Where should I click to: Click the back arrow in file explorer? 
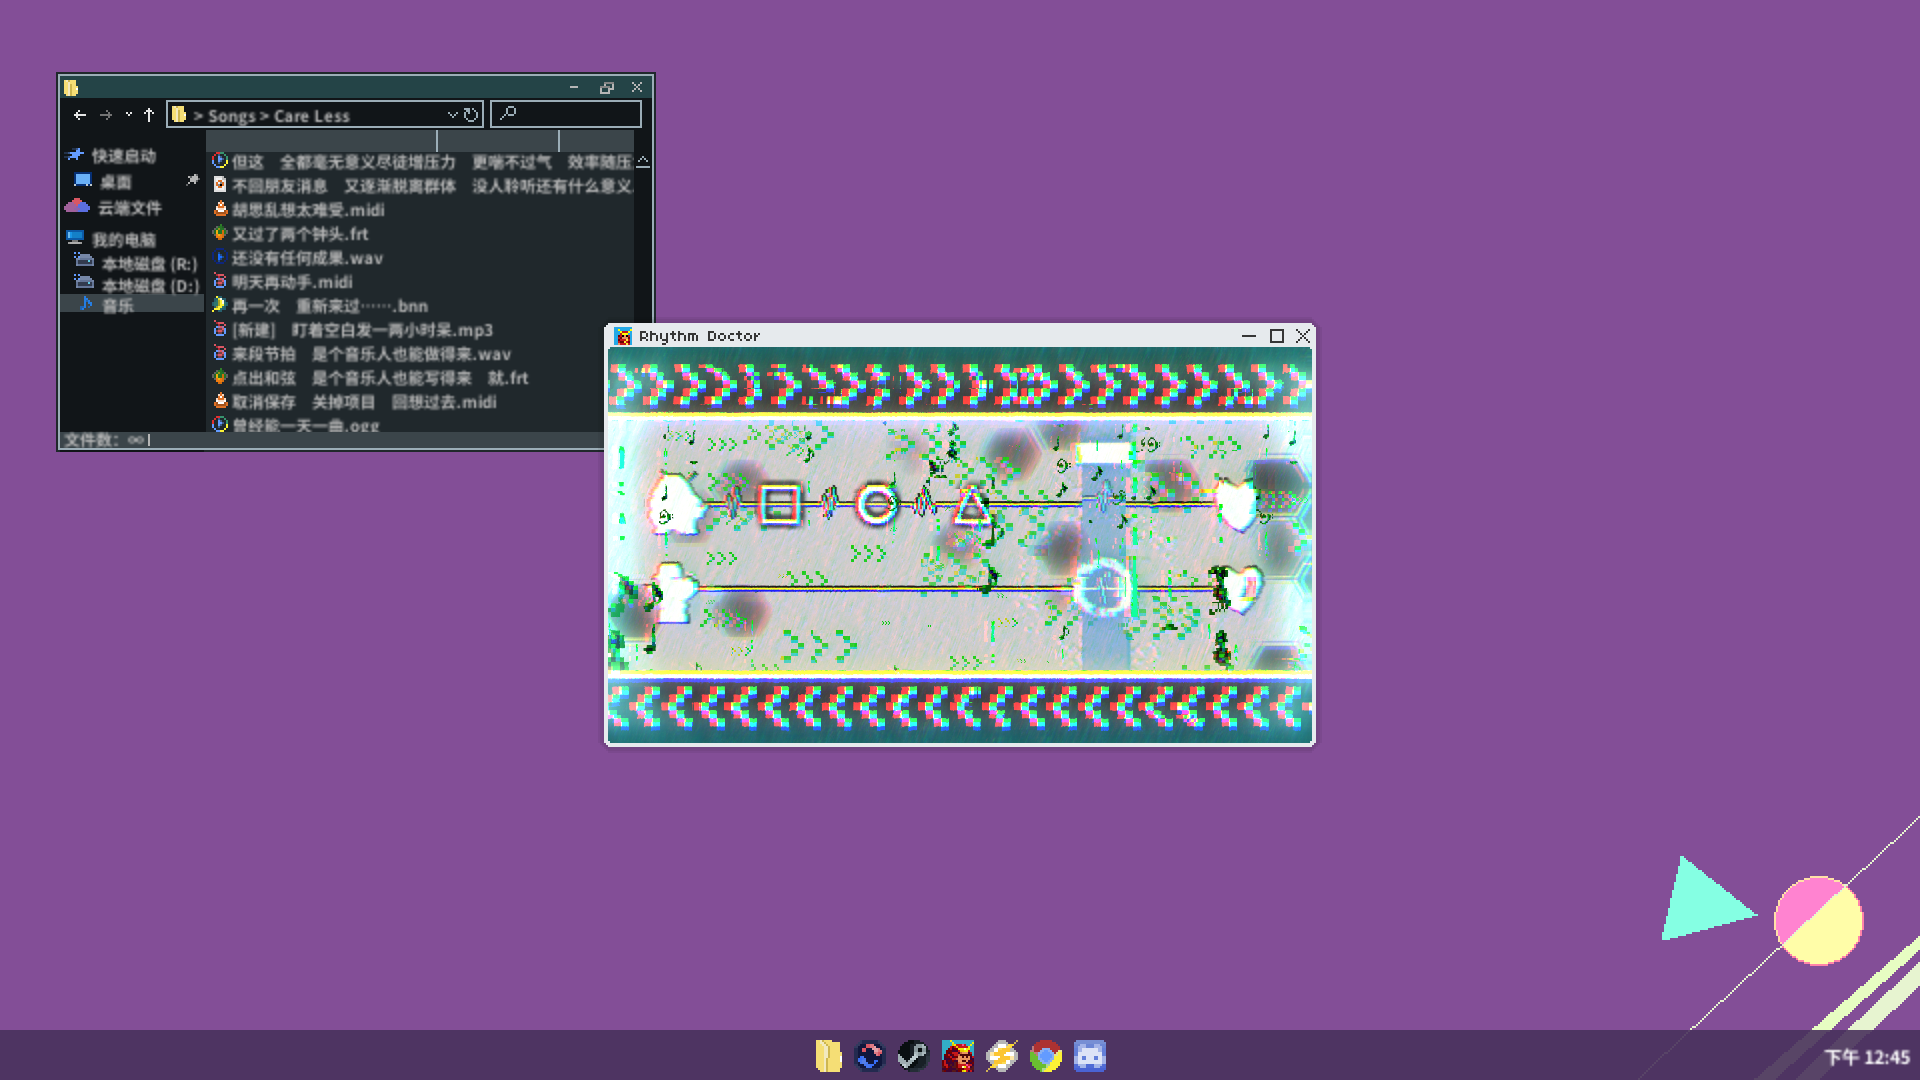tap(80, 115)
